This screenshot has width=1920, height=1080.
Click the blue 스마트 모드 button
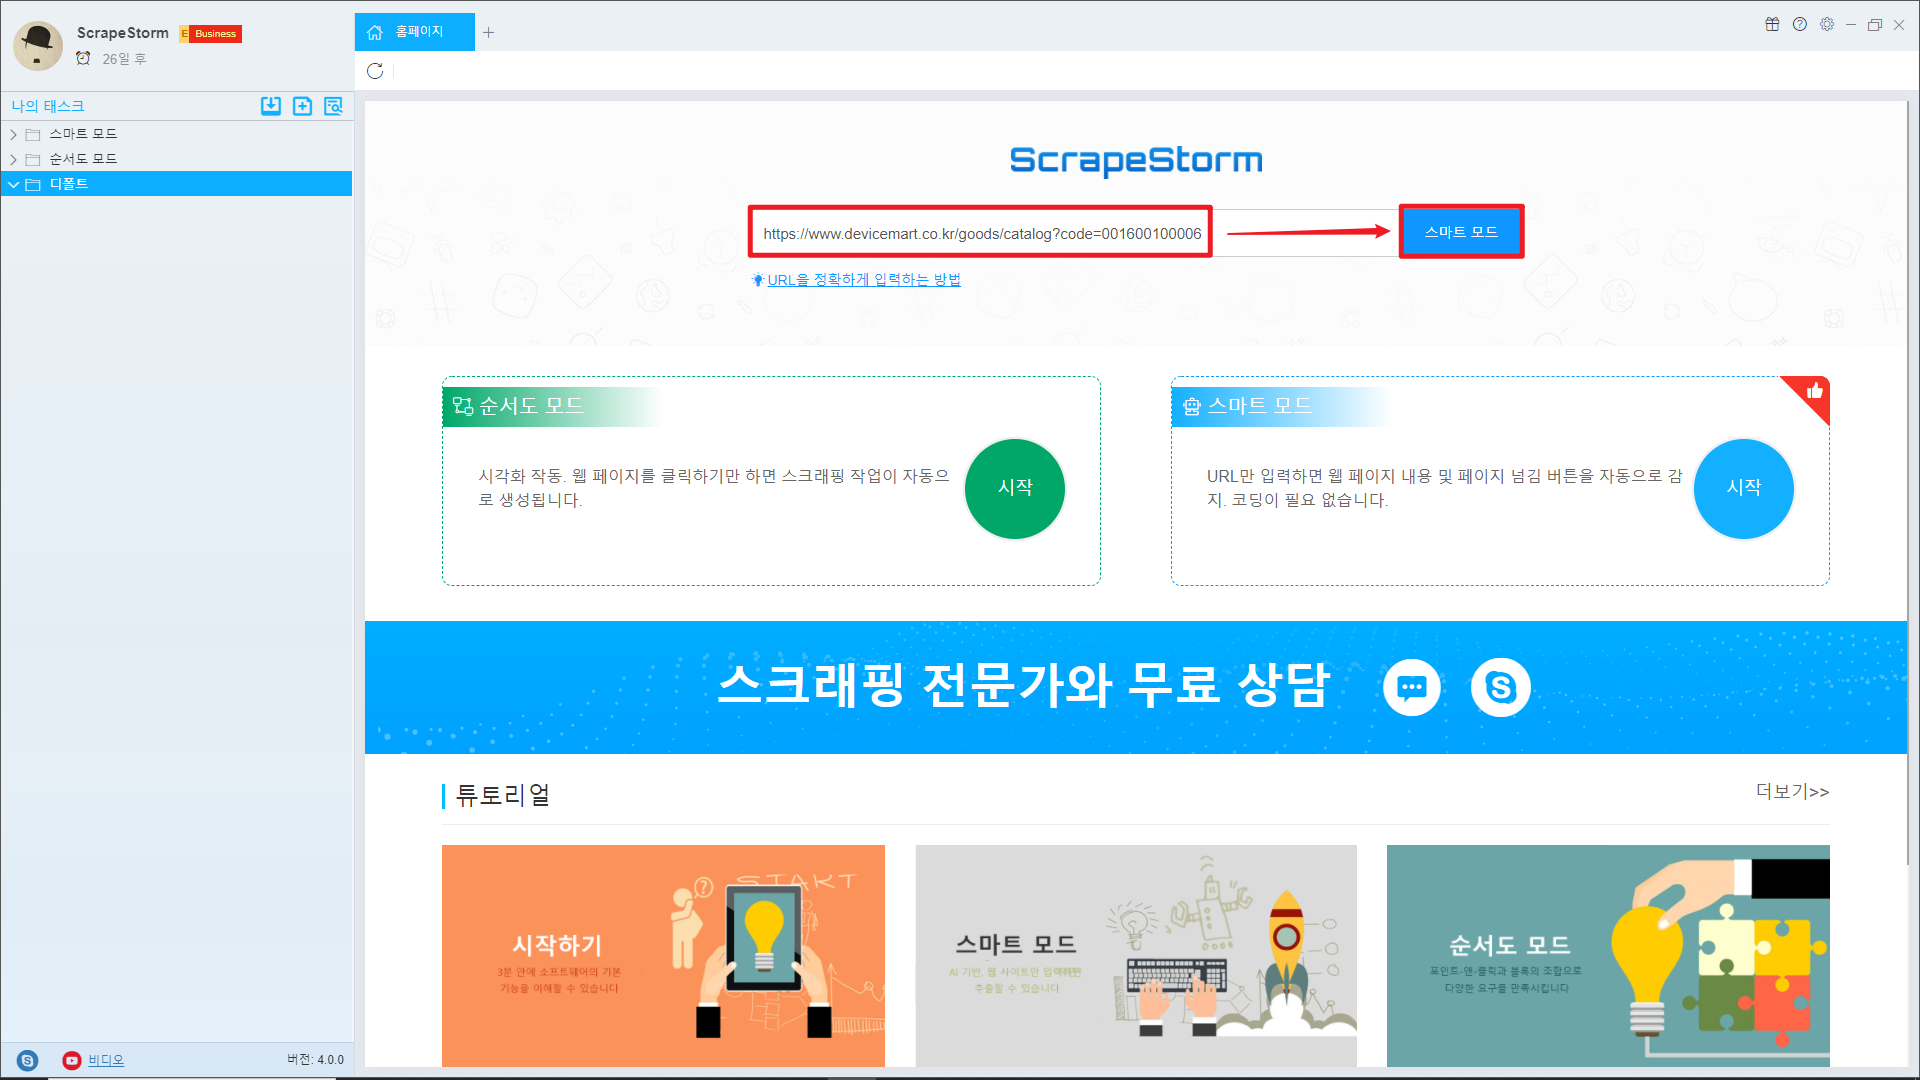coord(1461,232)
